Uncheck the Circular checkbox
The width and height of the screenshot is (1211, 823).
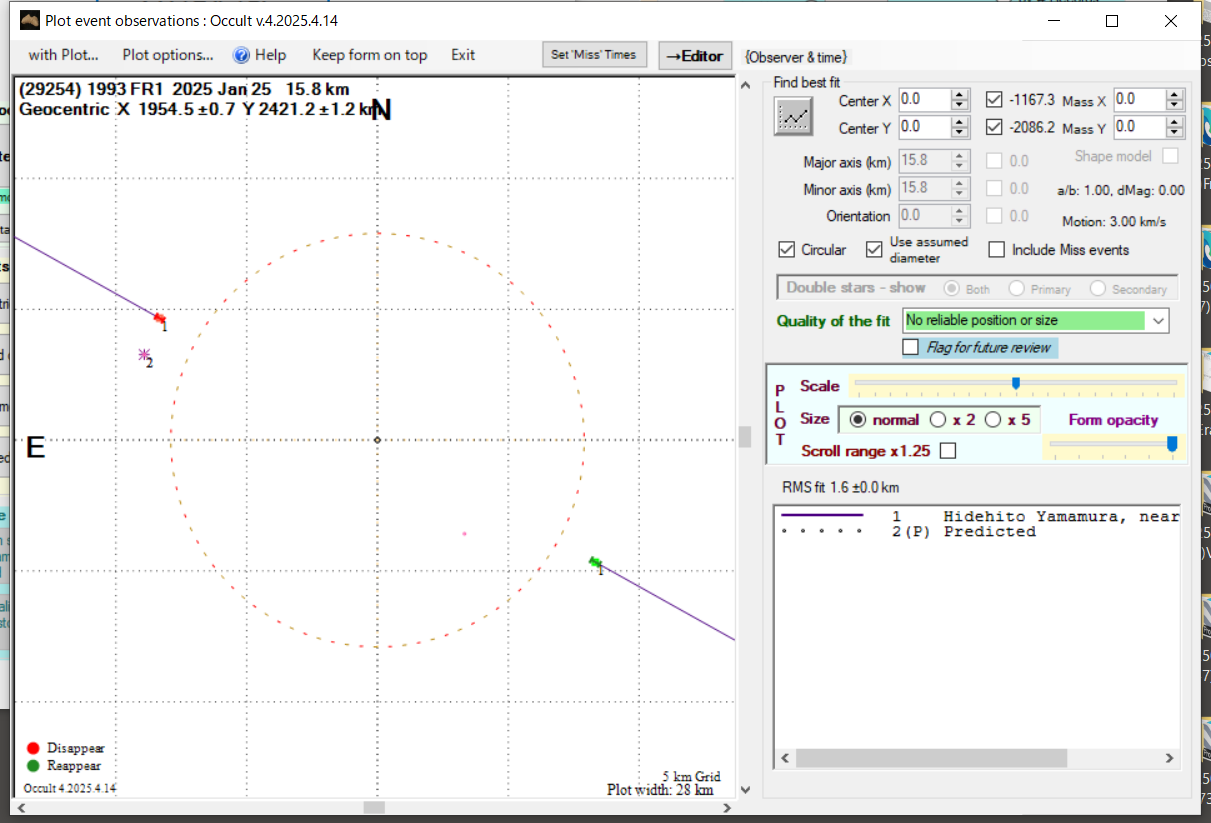tap(787, 250)
